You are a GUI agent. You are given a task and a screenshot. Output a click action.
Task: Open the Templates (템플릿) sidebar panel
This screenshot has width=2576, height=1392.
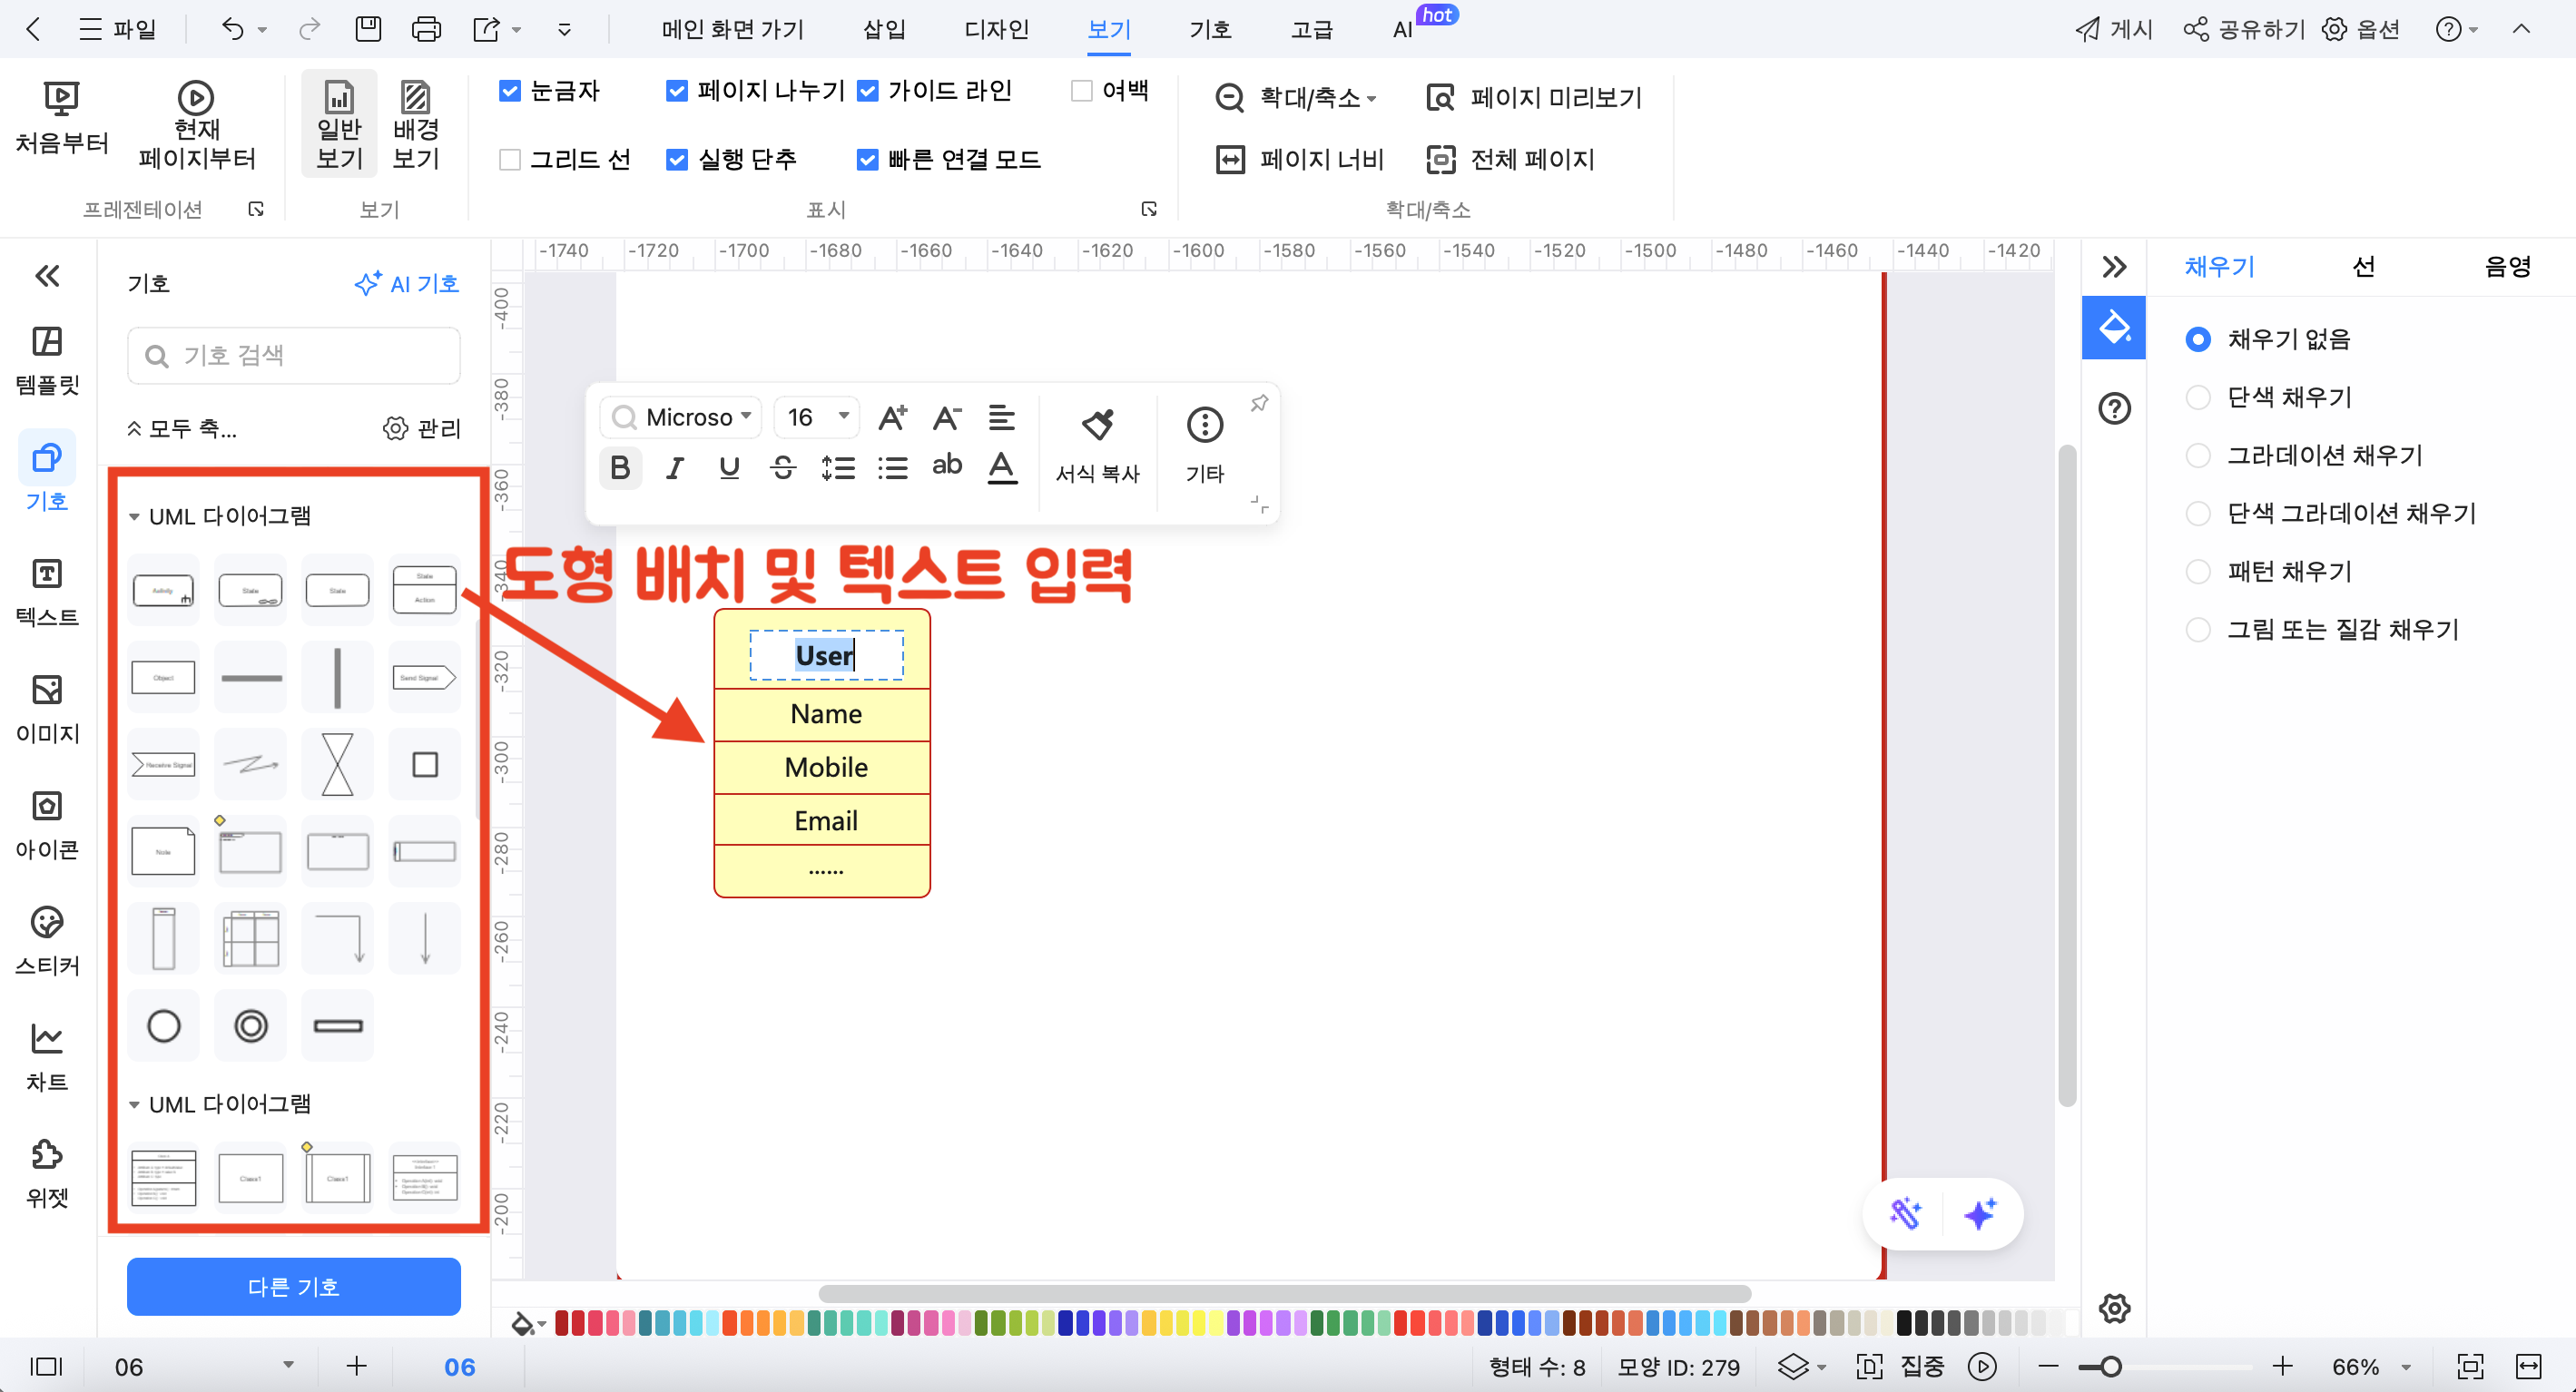click(47, 361)
